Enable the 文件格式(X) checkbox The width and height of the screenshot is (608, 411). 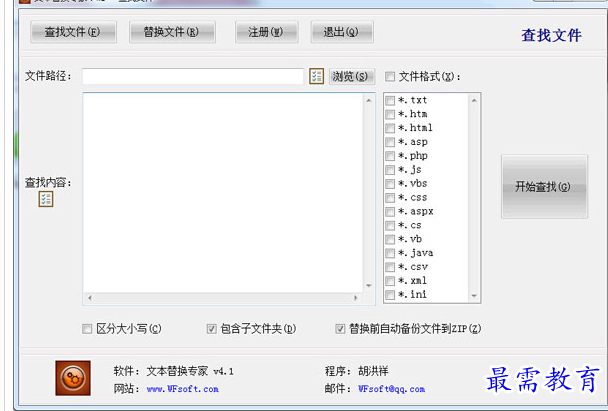pos(390,76)
